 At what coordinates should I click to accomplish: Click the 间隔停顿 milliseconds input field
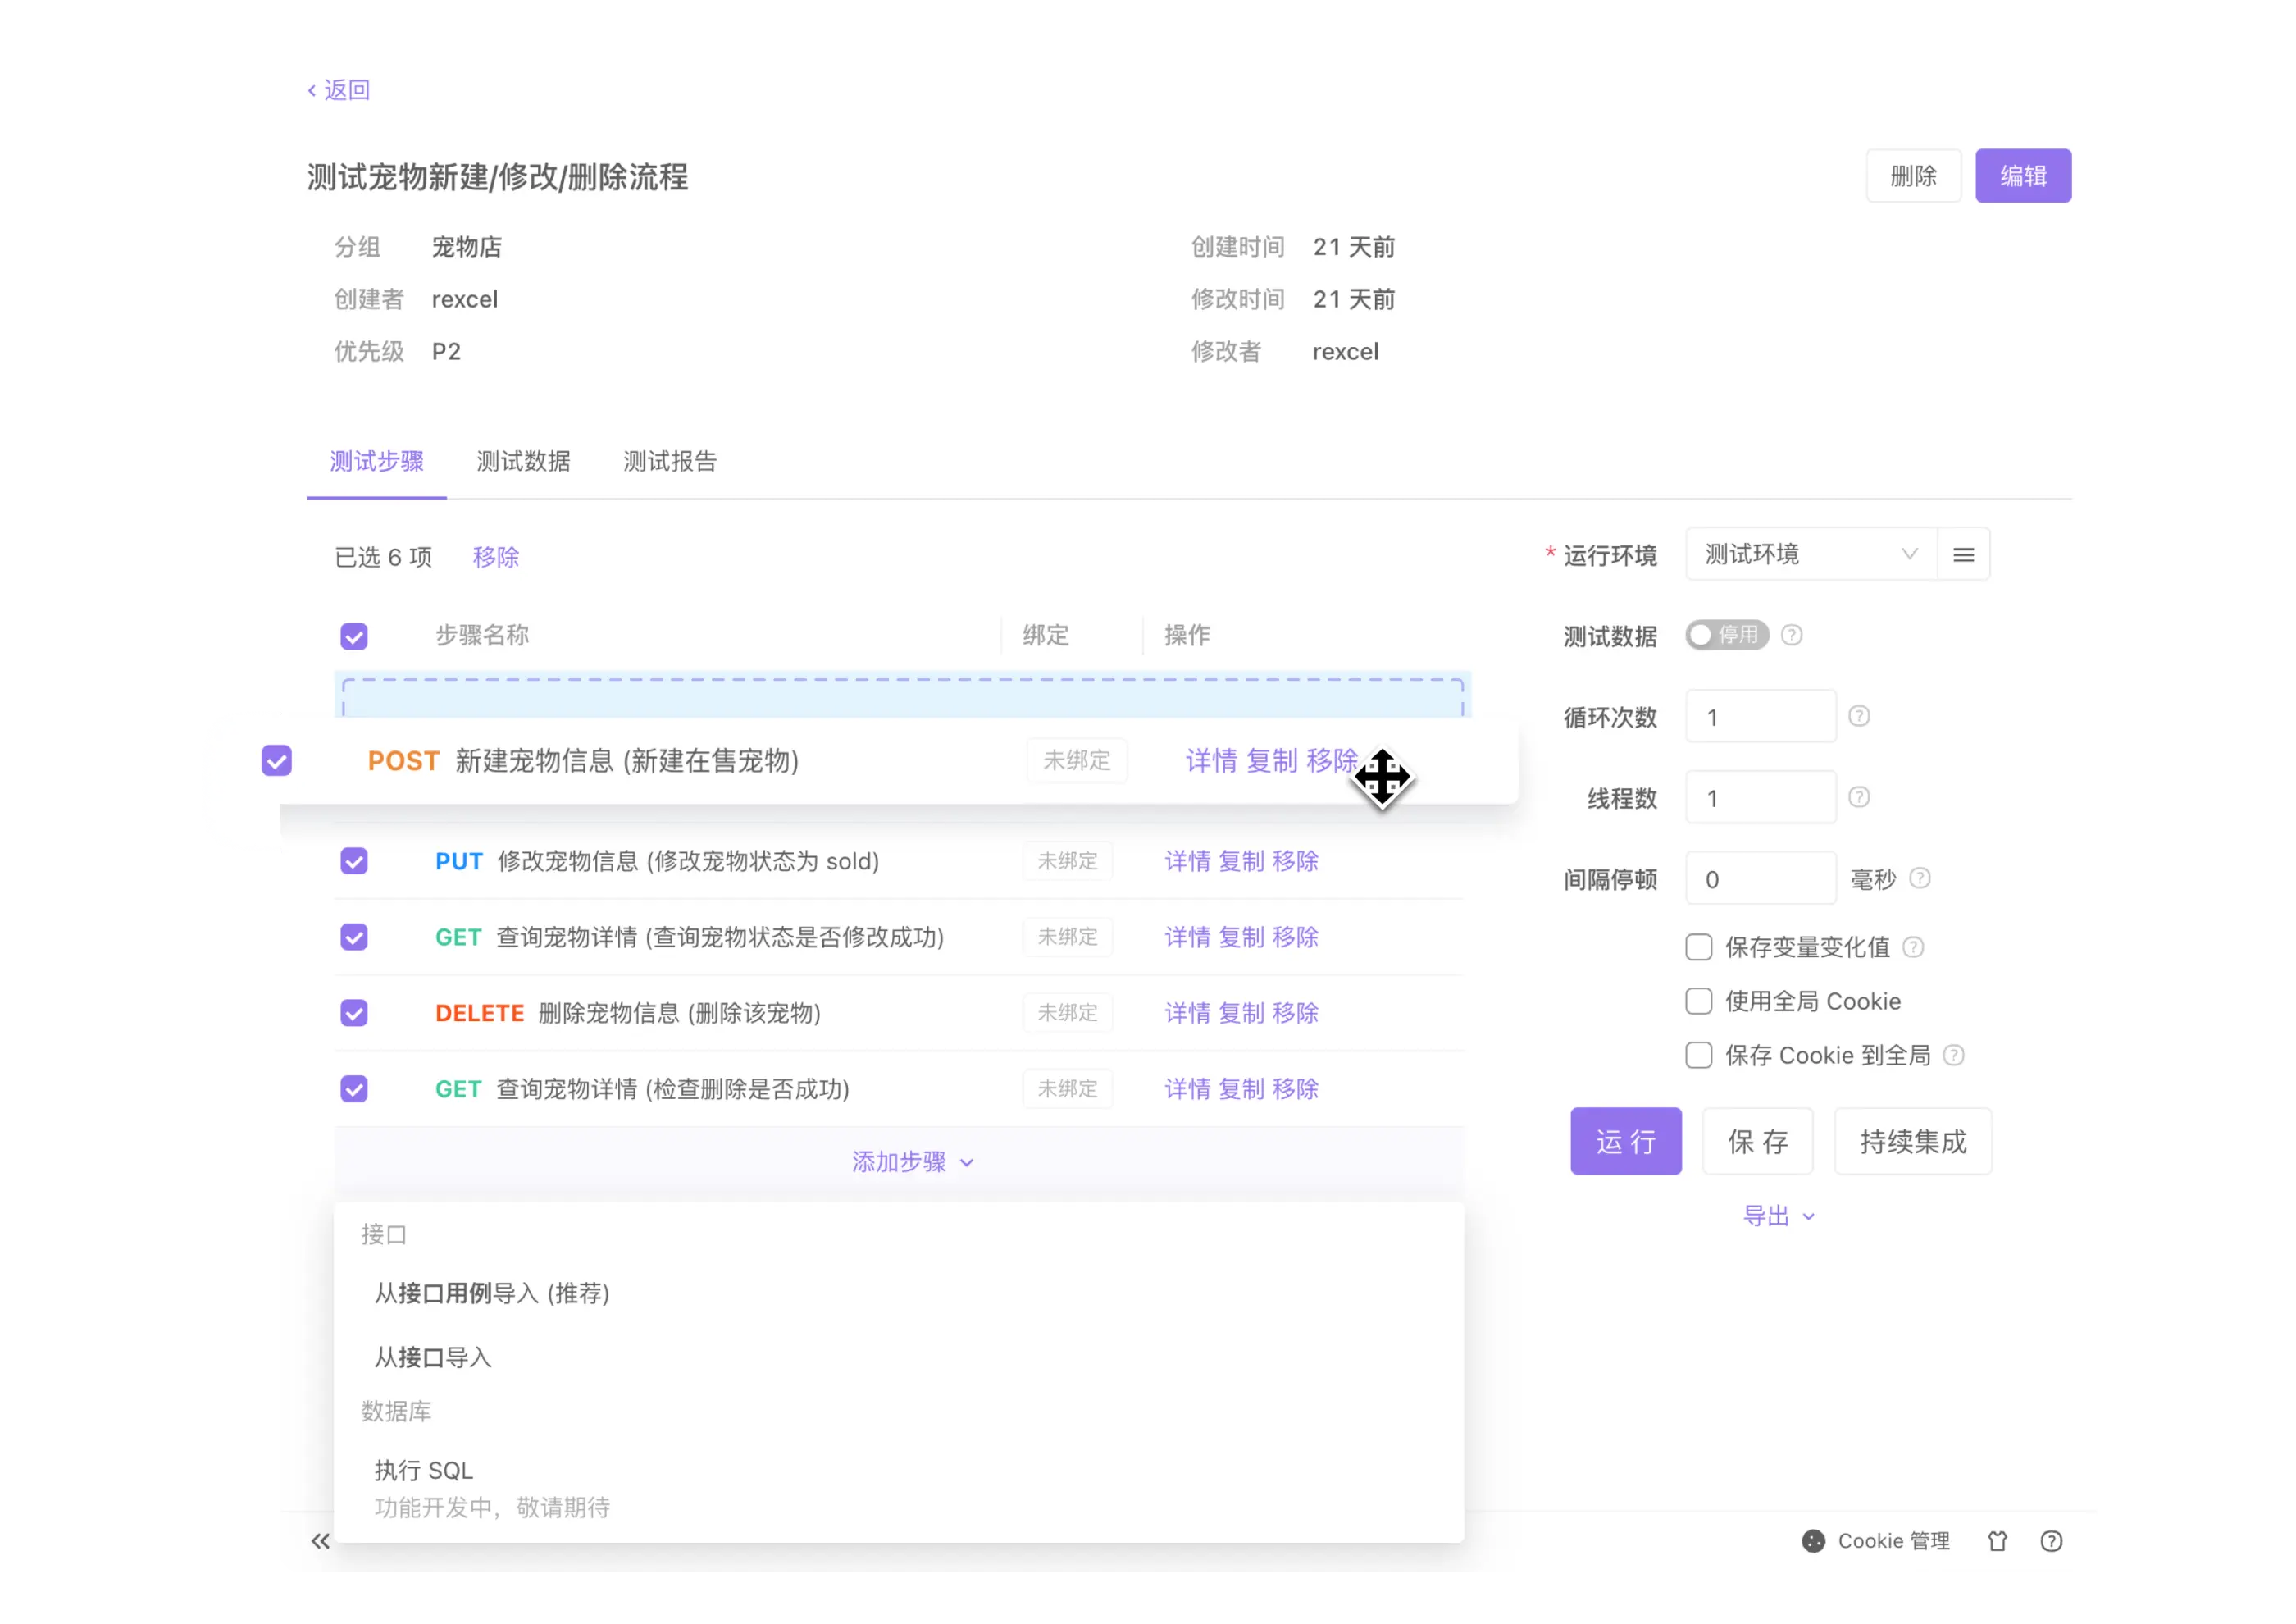[x=1759, y=879]
